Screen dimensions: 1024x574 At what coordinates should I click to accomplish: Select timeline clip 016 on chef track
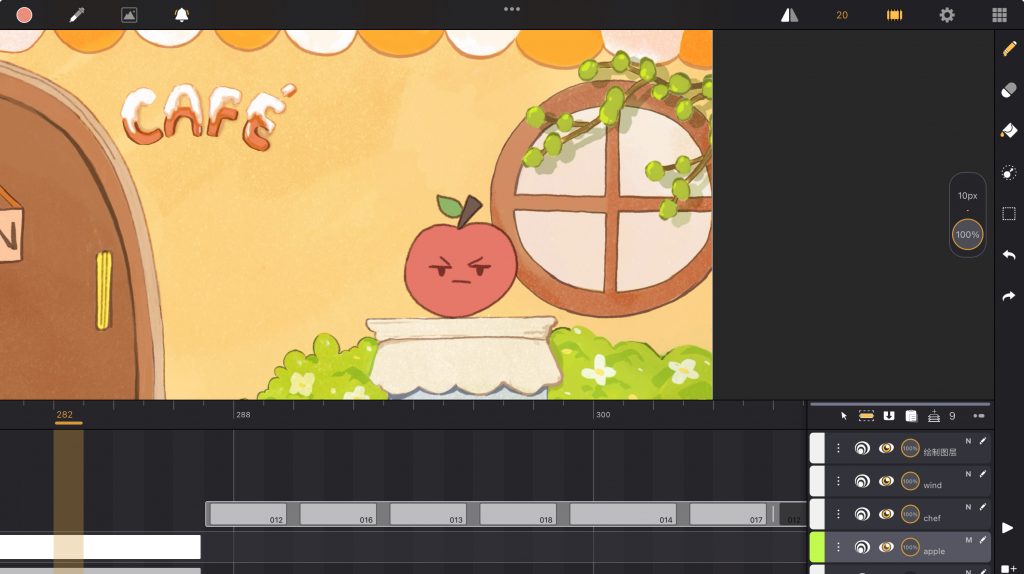coord(338,514)
